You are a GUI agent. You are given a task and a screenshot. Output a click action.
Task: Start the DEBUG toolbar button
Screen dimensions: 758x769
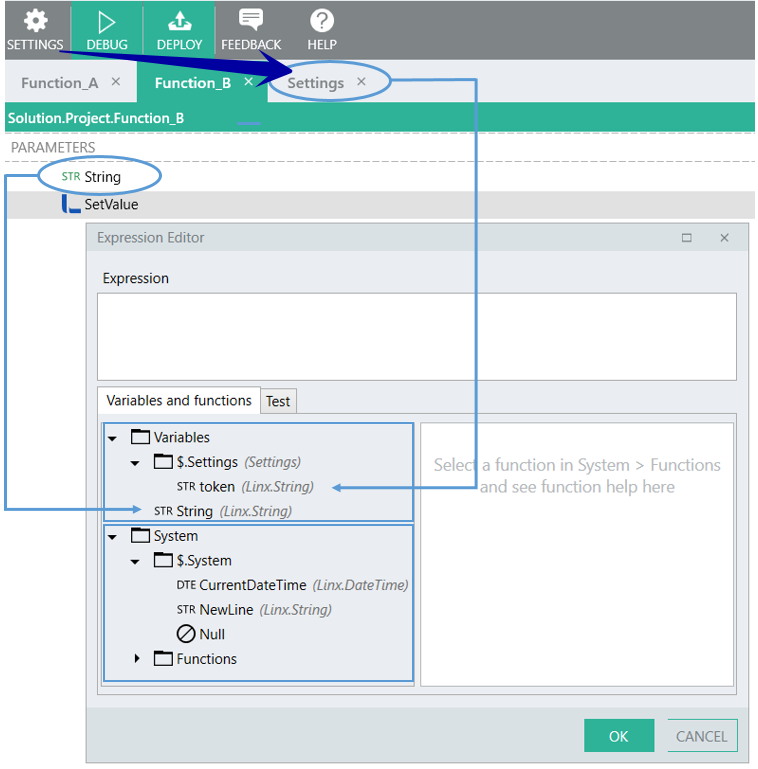106,30
